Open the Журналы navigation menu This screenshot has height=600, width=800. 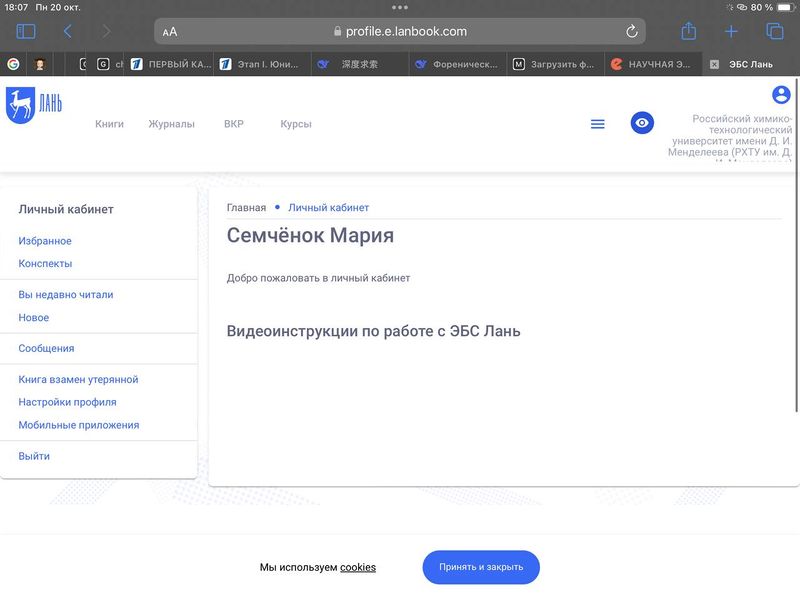pos(171,124)
